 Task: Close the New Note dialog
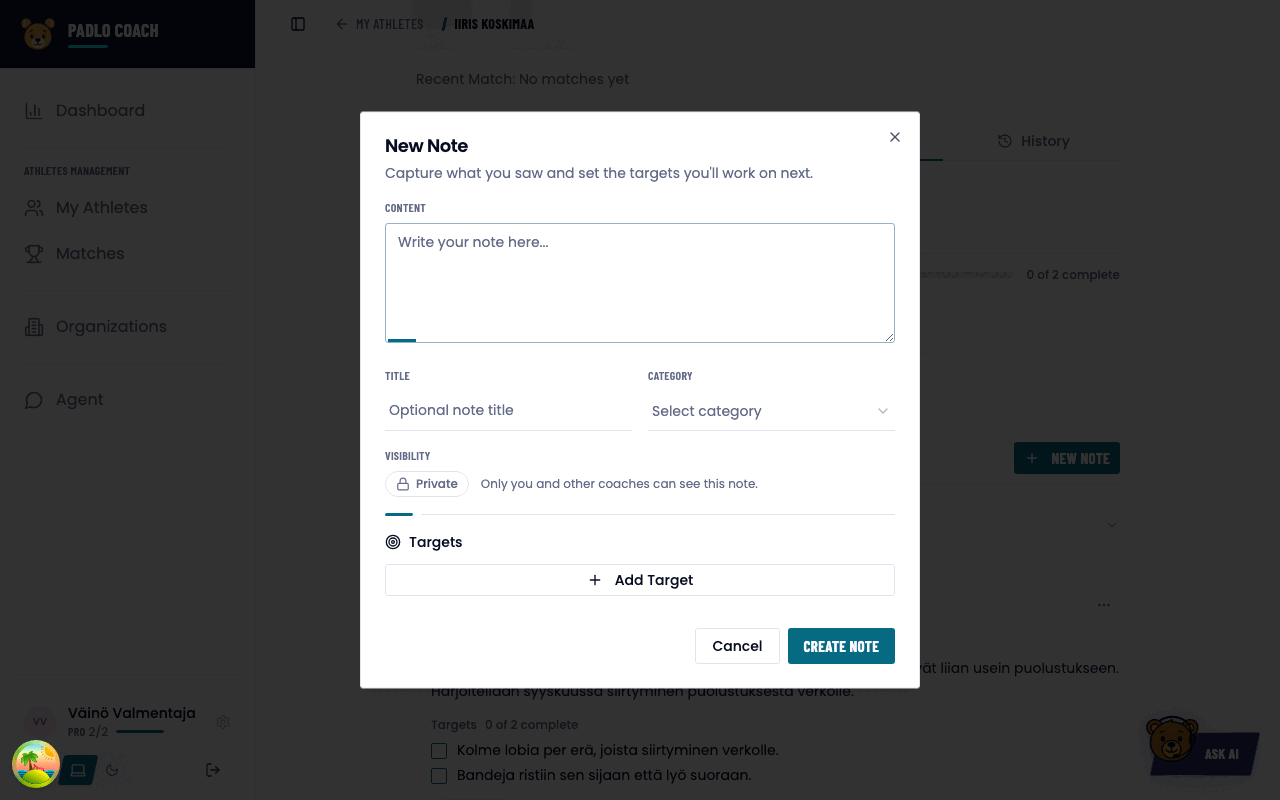click(x=895, y=137)
